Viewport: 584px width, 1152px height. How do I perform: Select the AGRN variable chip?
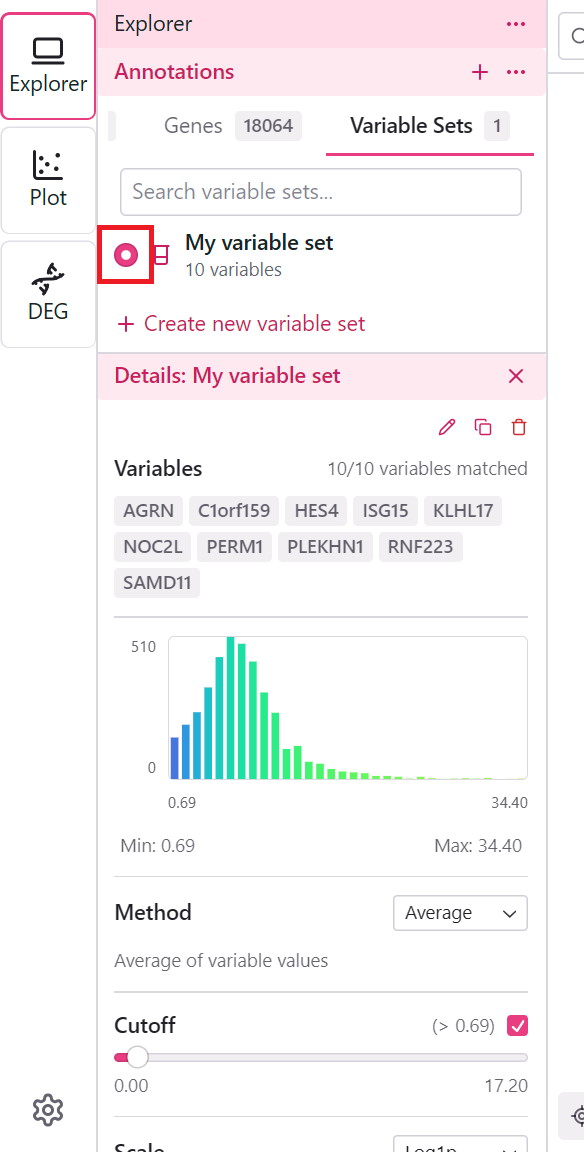coord(148,510)
